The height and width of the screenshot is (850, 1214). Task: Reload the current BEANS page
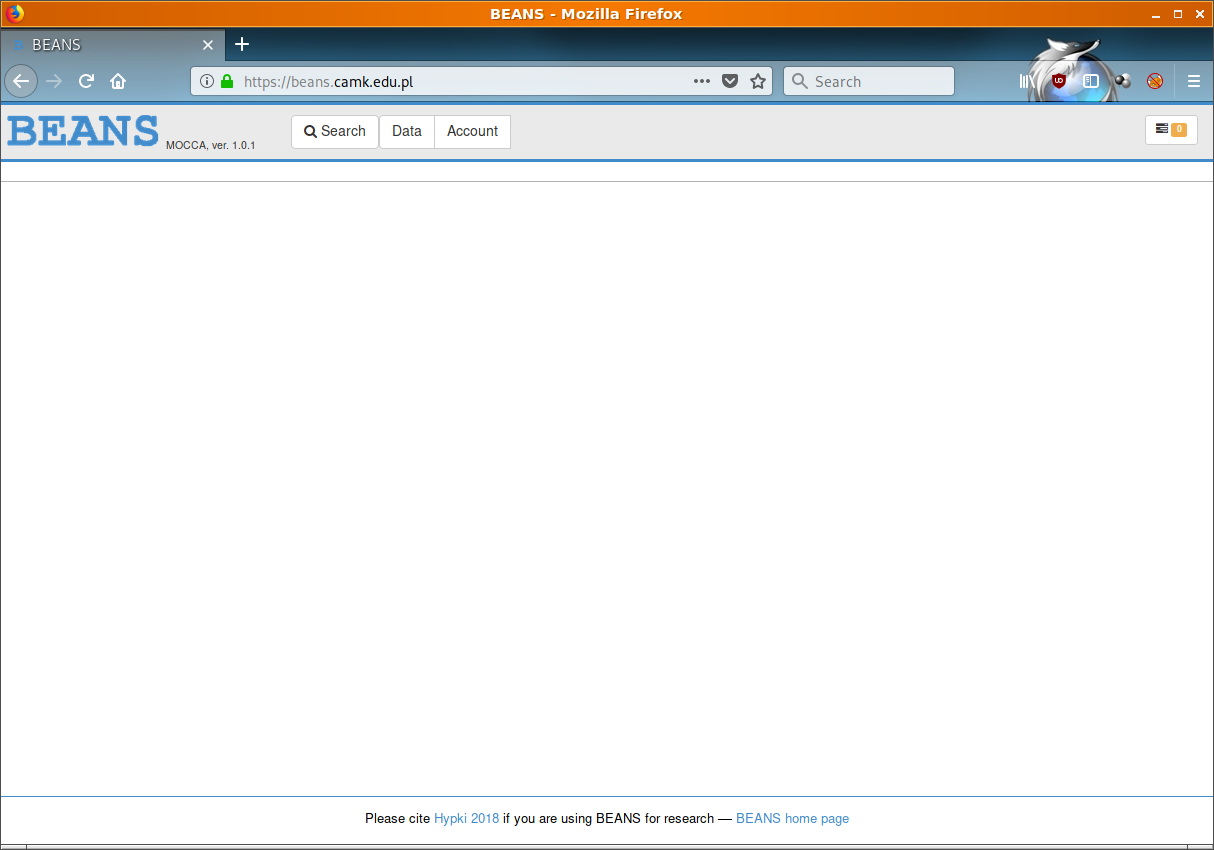pyautogui.click(x=87, y=81)
